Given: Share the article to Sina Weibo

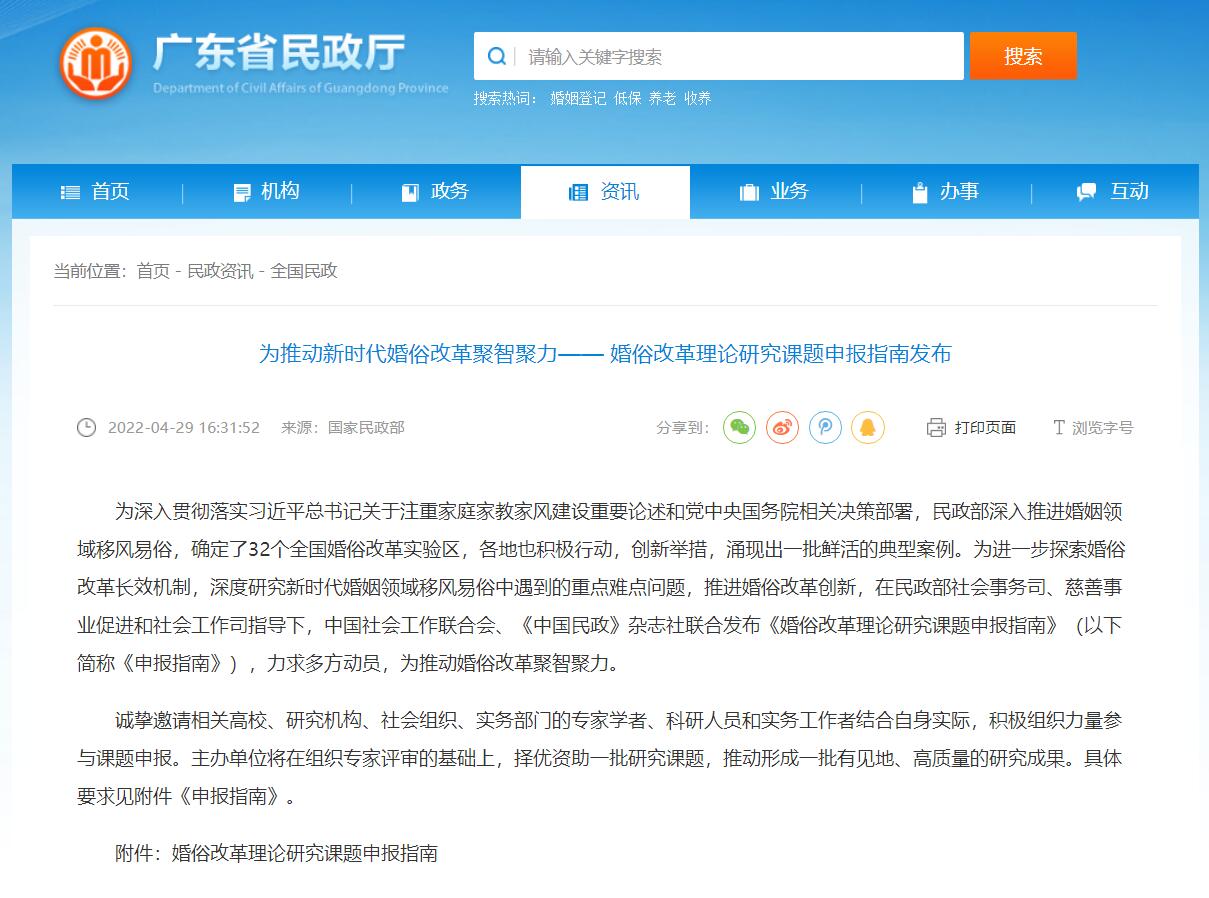Looking at the screenshot, I should coord(782,428).
